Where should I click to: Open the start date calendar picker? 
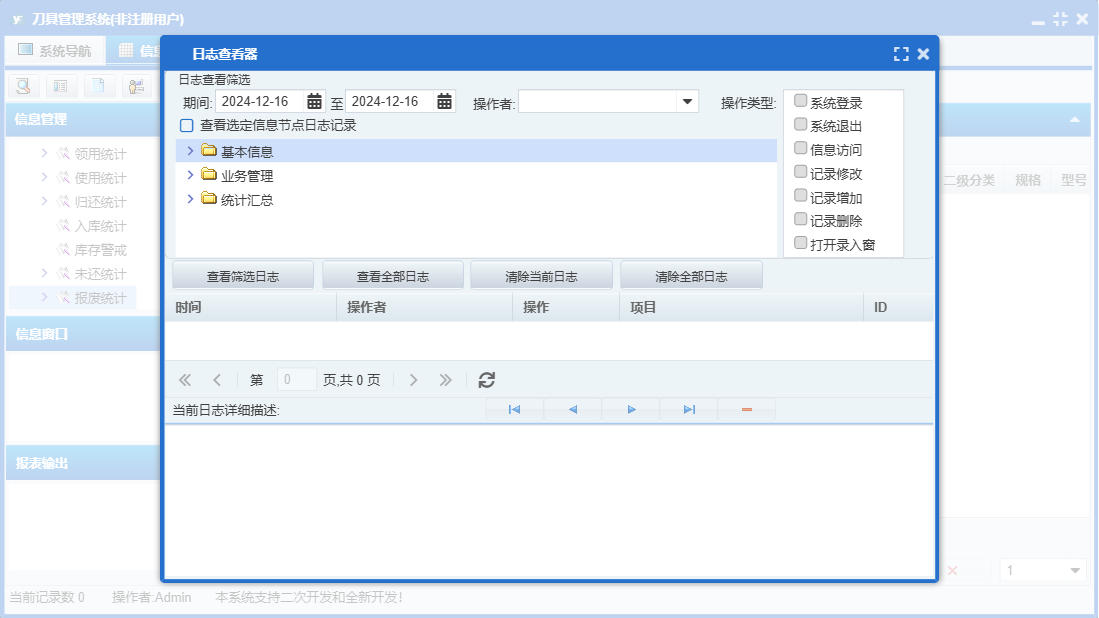(x=314, y=102)
